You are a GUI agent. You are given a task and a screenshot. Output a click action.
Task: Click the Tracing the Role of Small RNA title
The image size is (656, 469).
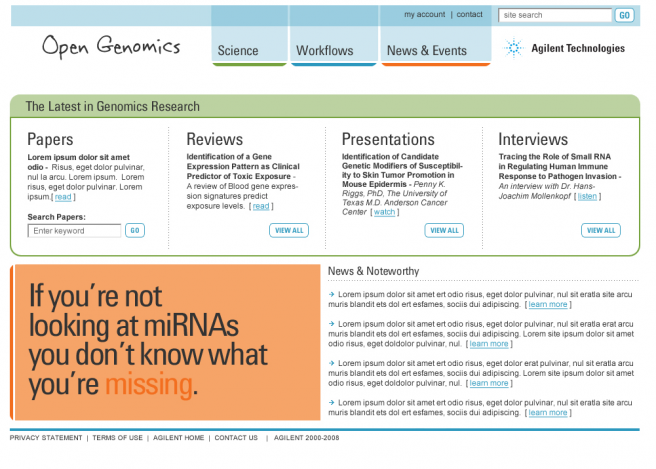[559, 167]
